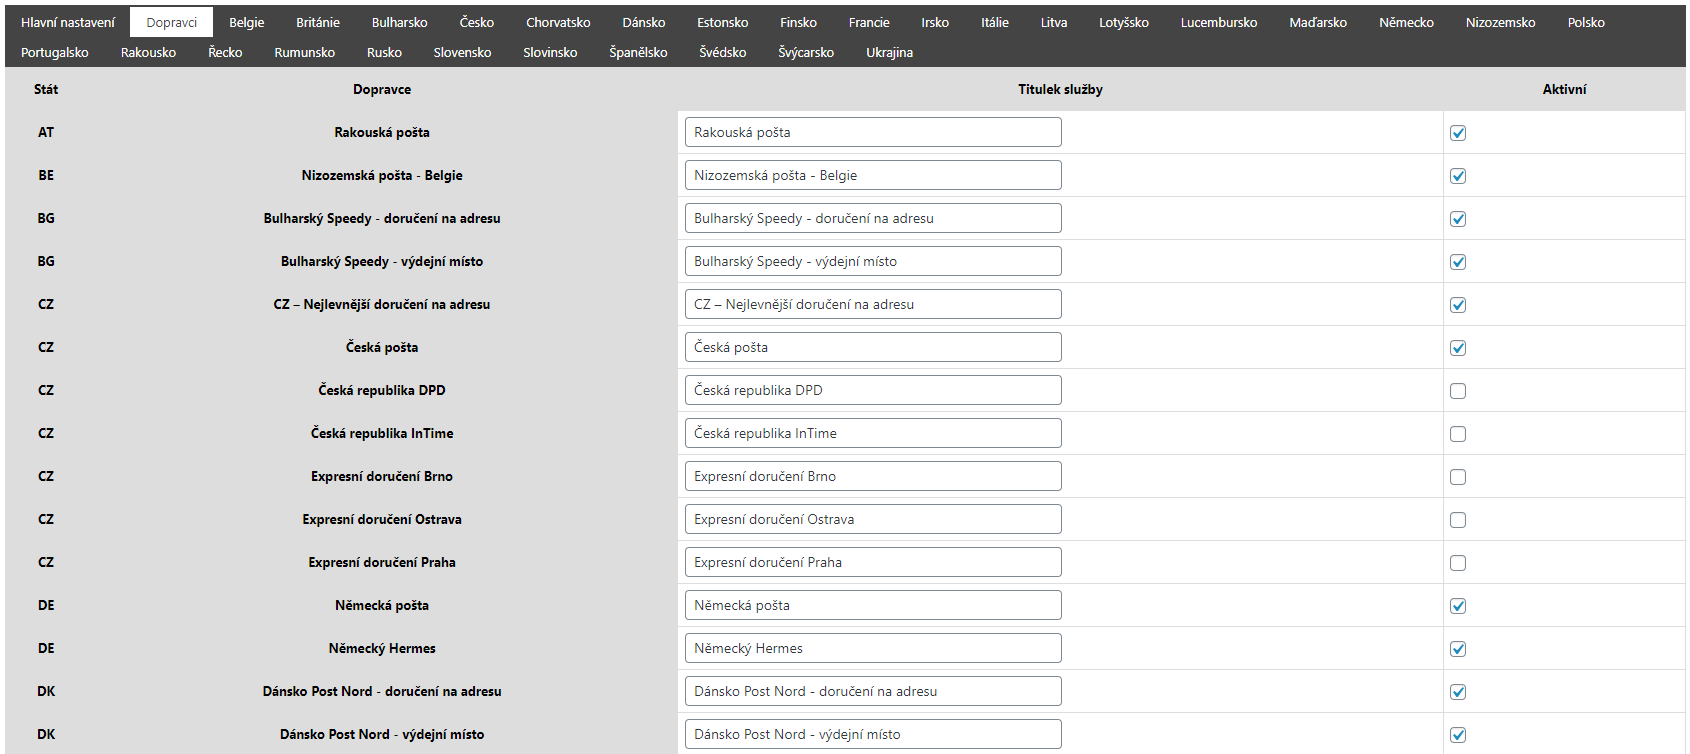Open the Polsko tab
Image resolution: width=1690 pixels, height=754 pixels.
tap(1586, 22)
